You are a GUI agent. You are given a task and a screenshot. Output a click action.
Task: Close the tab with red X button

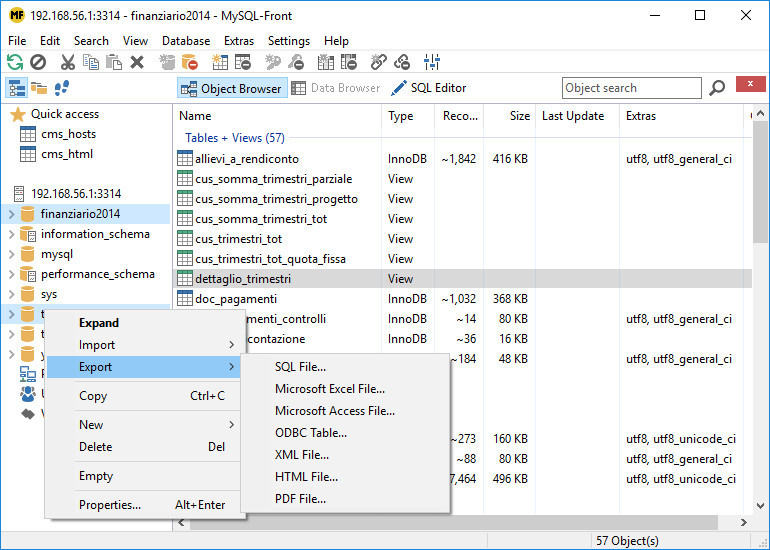[x=750, y=84]
